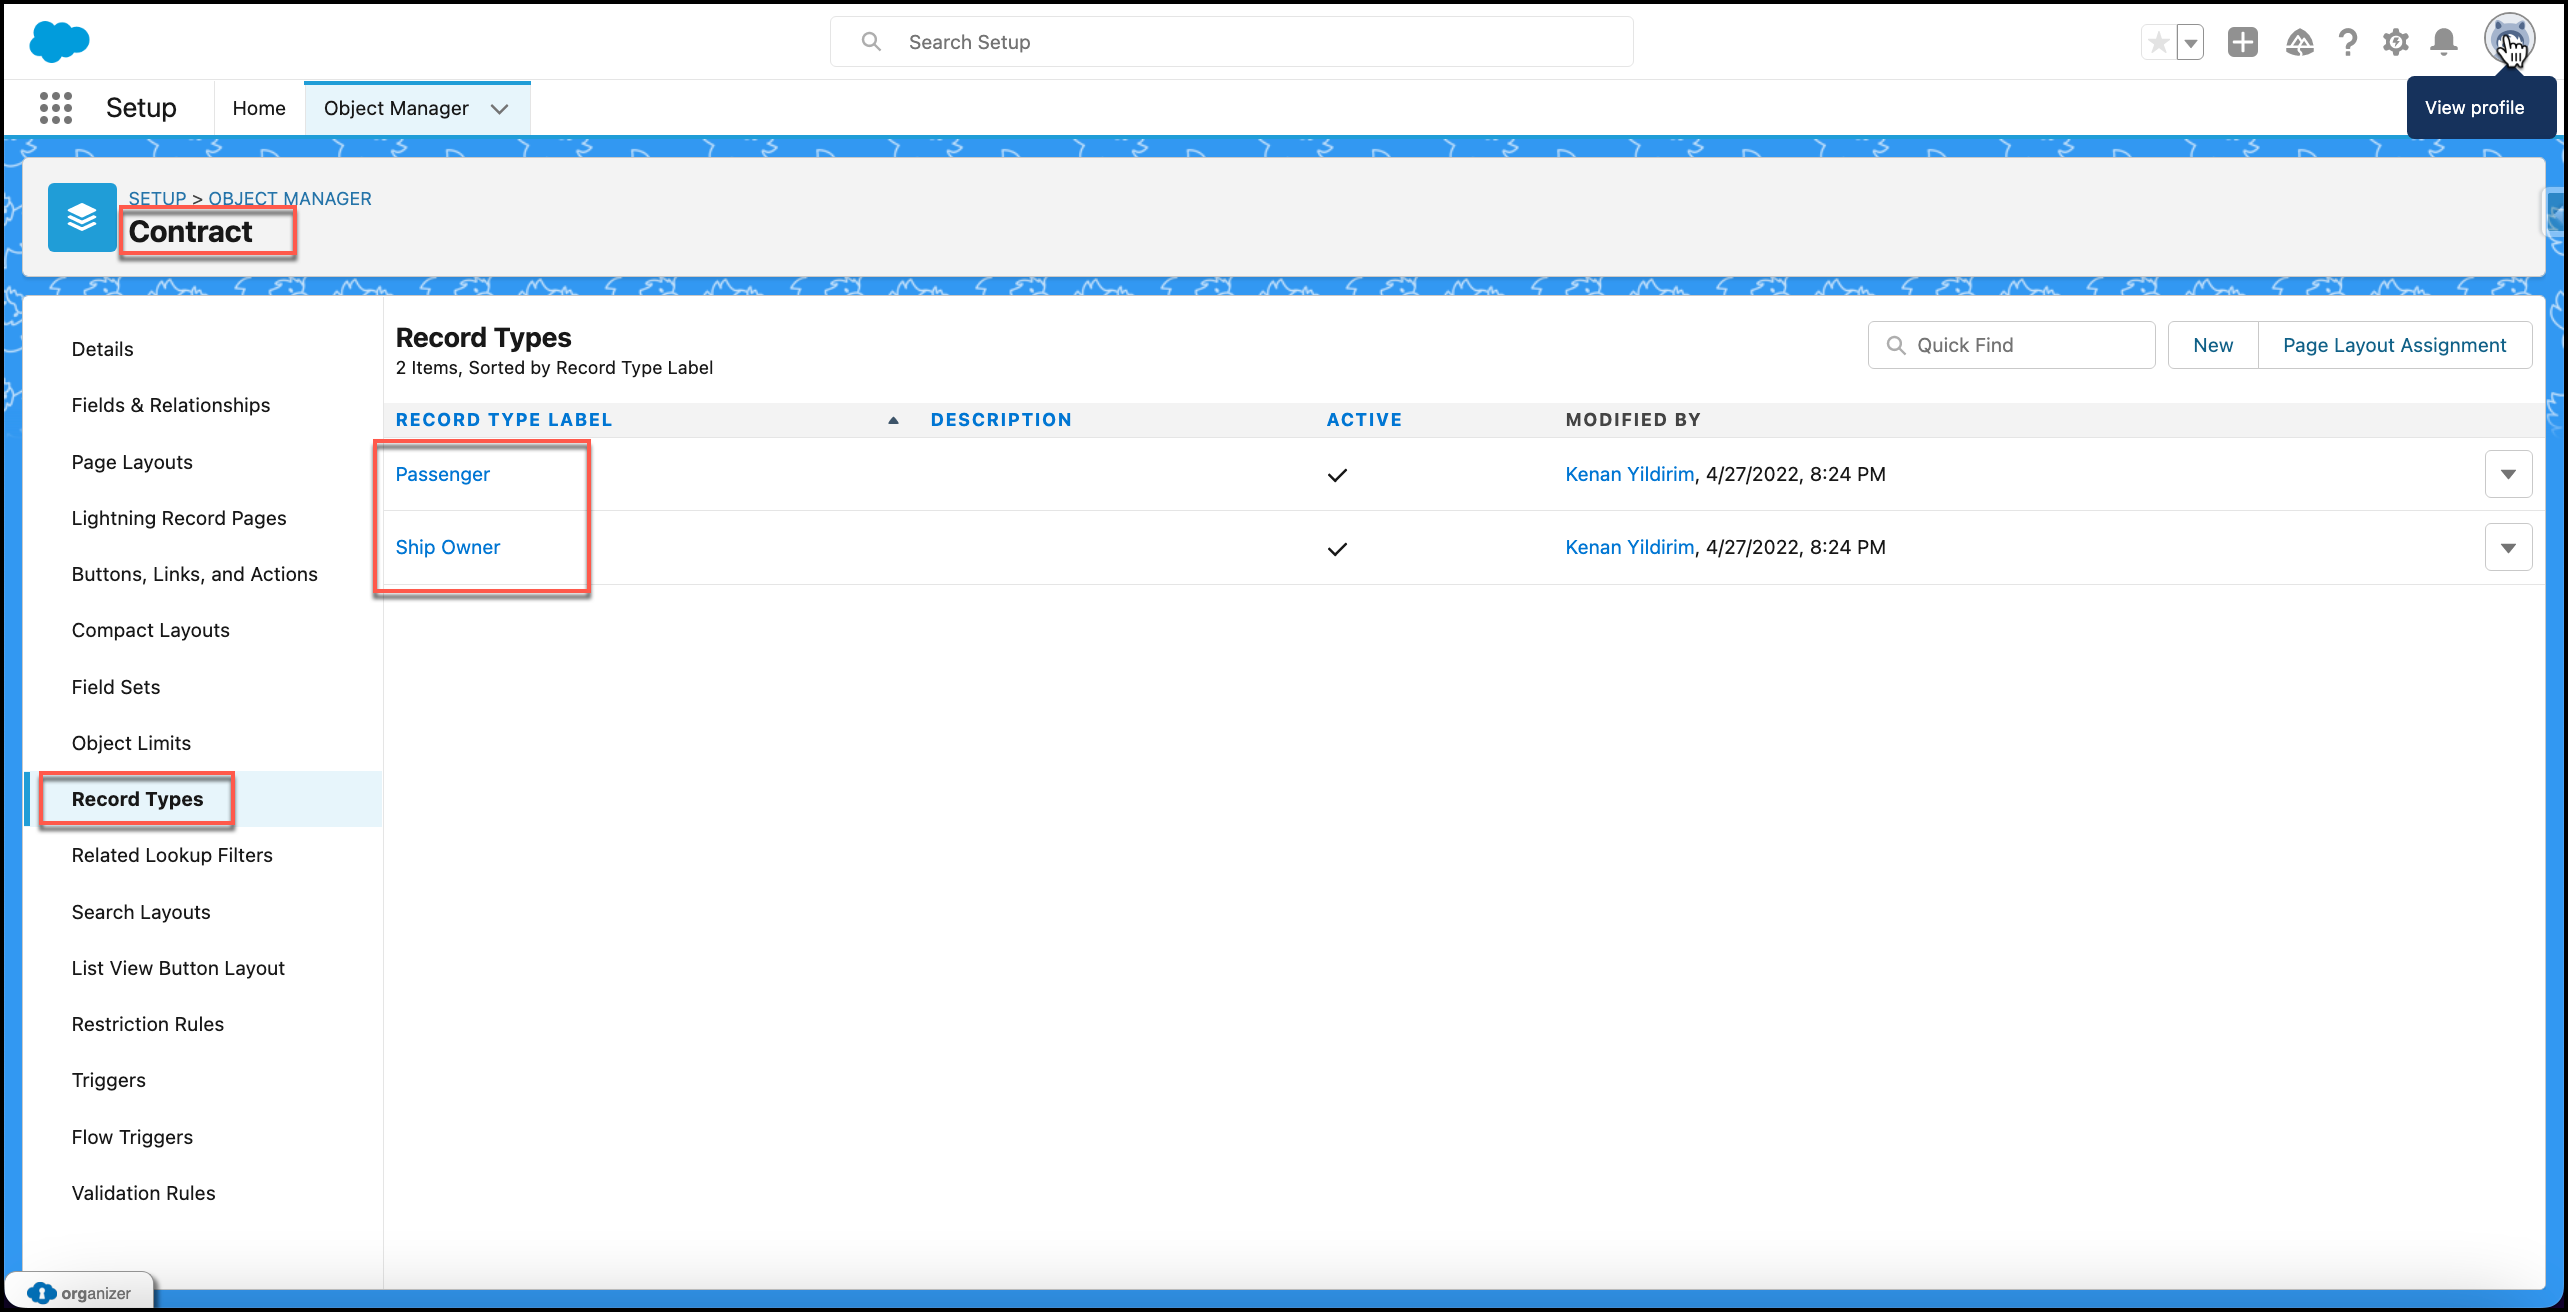Click the Contract object layers icon

pos(82,217)
